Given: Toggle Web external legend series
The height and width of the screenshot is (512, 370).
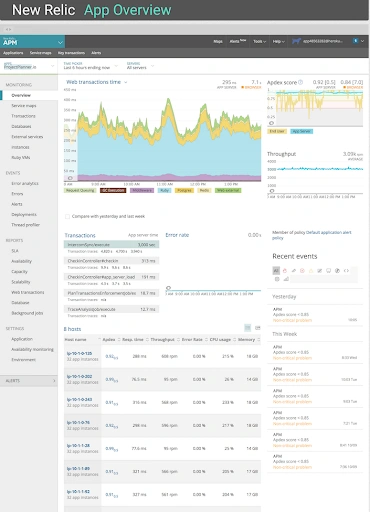Looking at the screenshot, I should click(x=228, y=190).
